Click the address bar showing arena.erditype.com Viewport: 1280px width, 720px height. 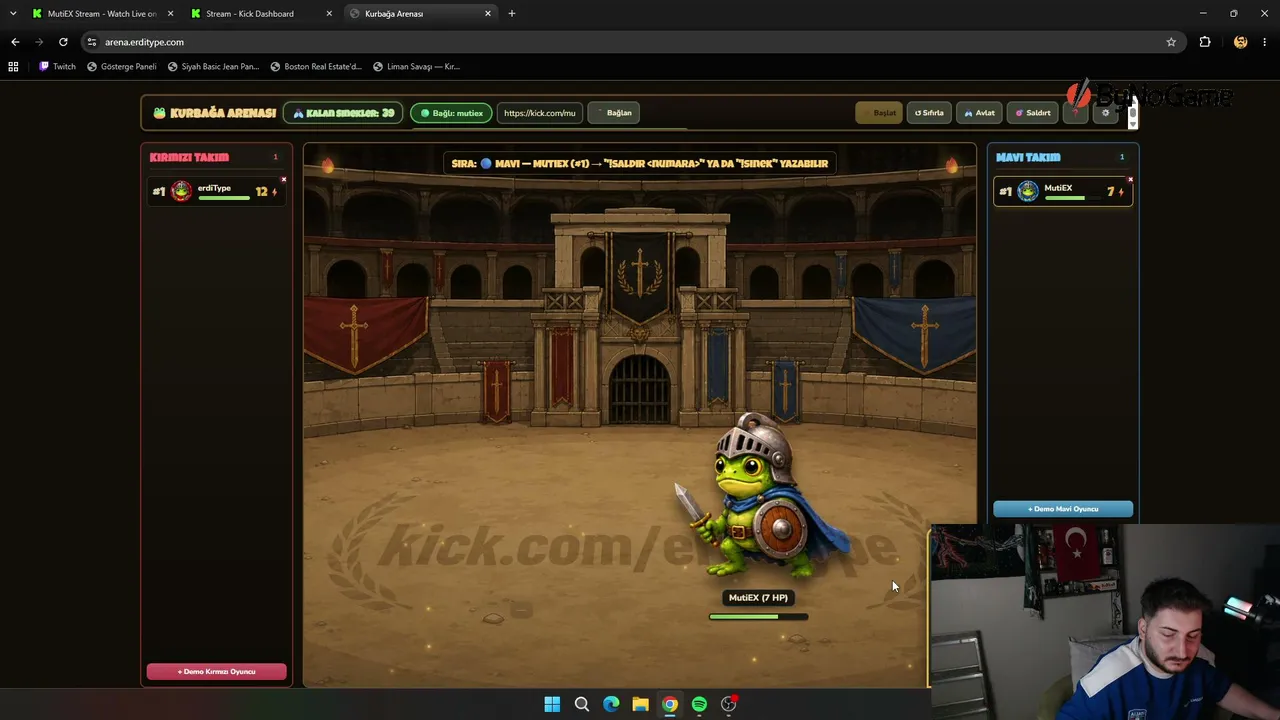630,42
